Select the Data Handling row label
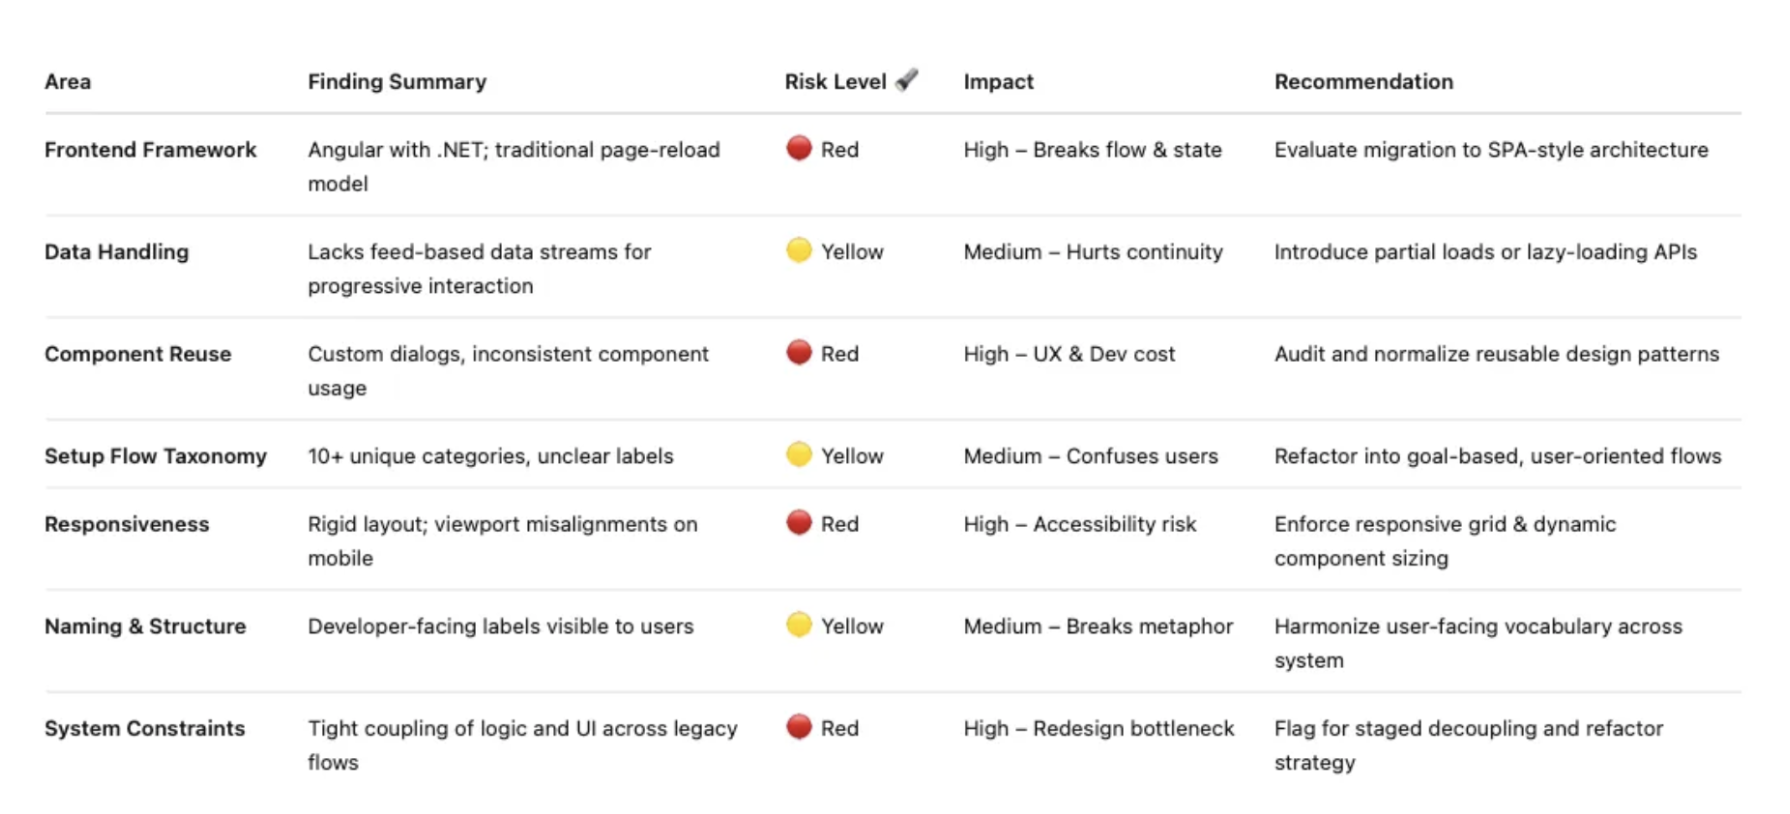This screenshot has width=1790, height=814. [116, 252]
